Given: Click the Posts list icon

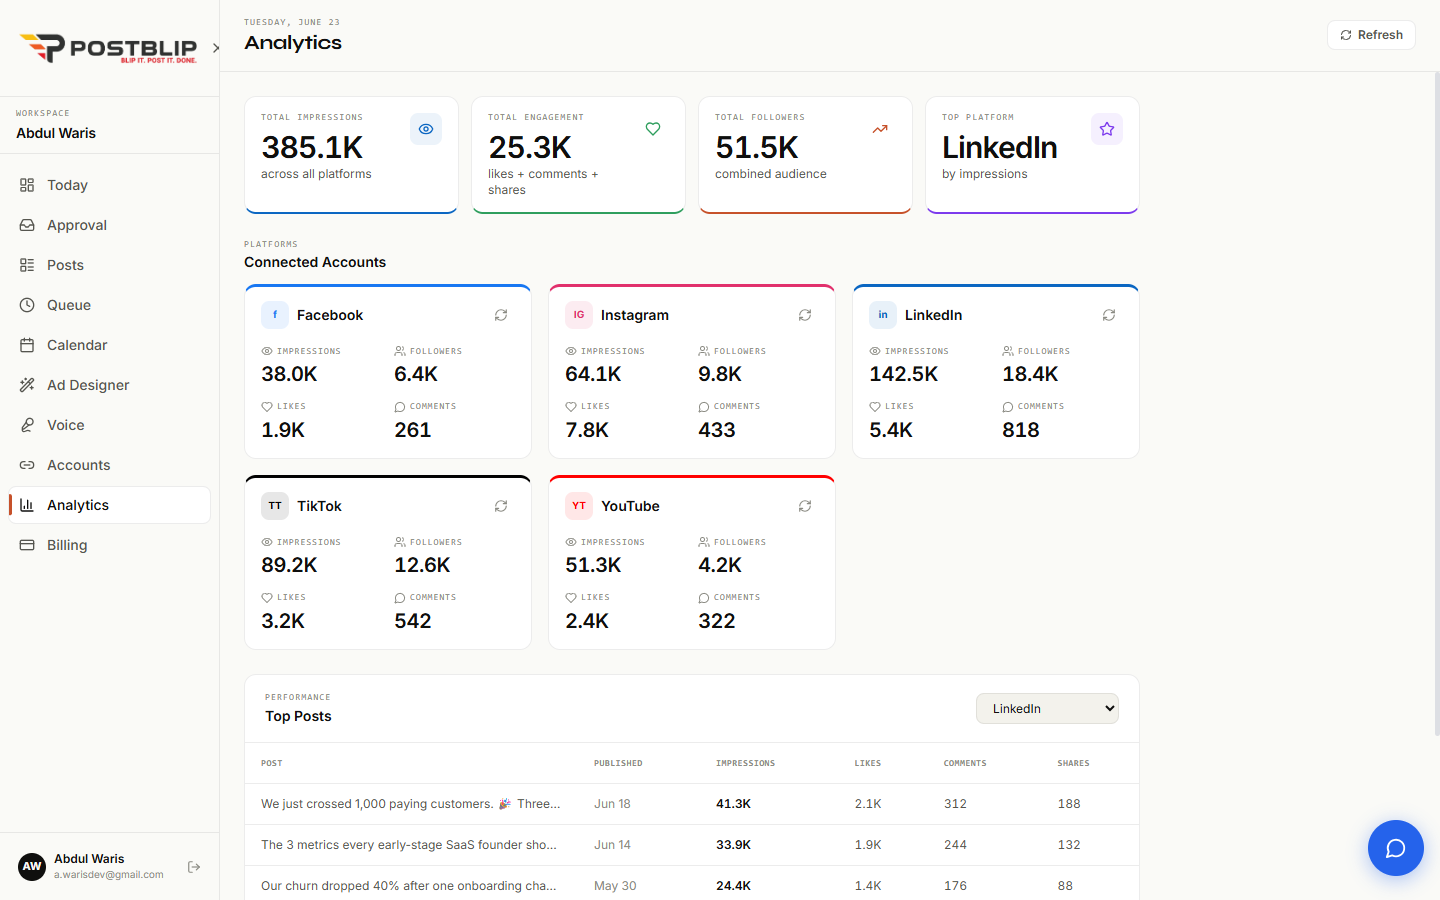Looking at the screenshot, I should tap(27, 265).
